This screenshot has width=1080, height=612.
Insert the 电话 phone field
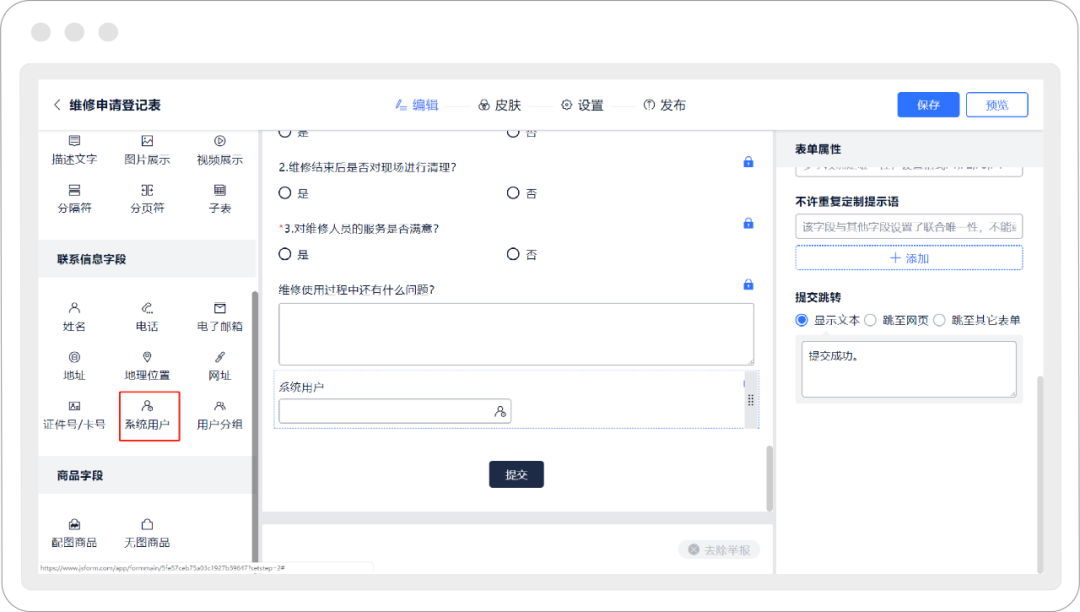tap(147, 316)
